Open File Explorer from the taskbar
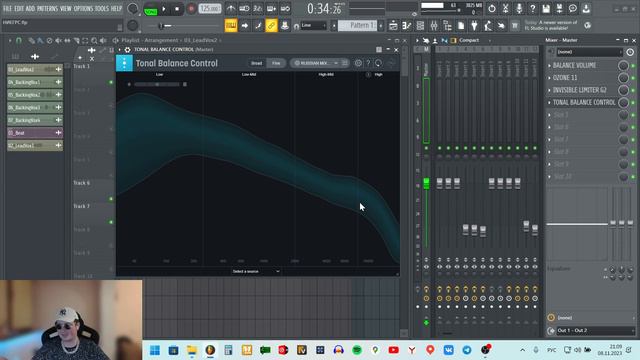The width and height of the screenshot is (640, 360). [x=191, y=350]
